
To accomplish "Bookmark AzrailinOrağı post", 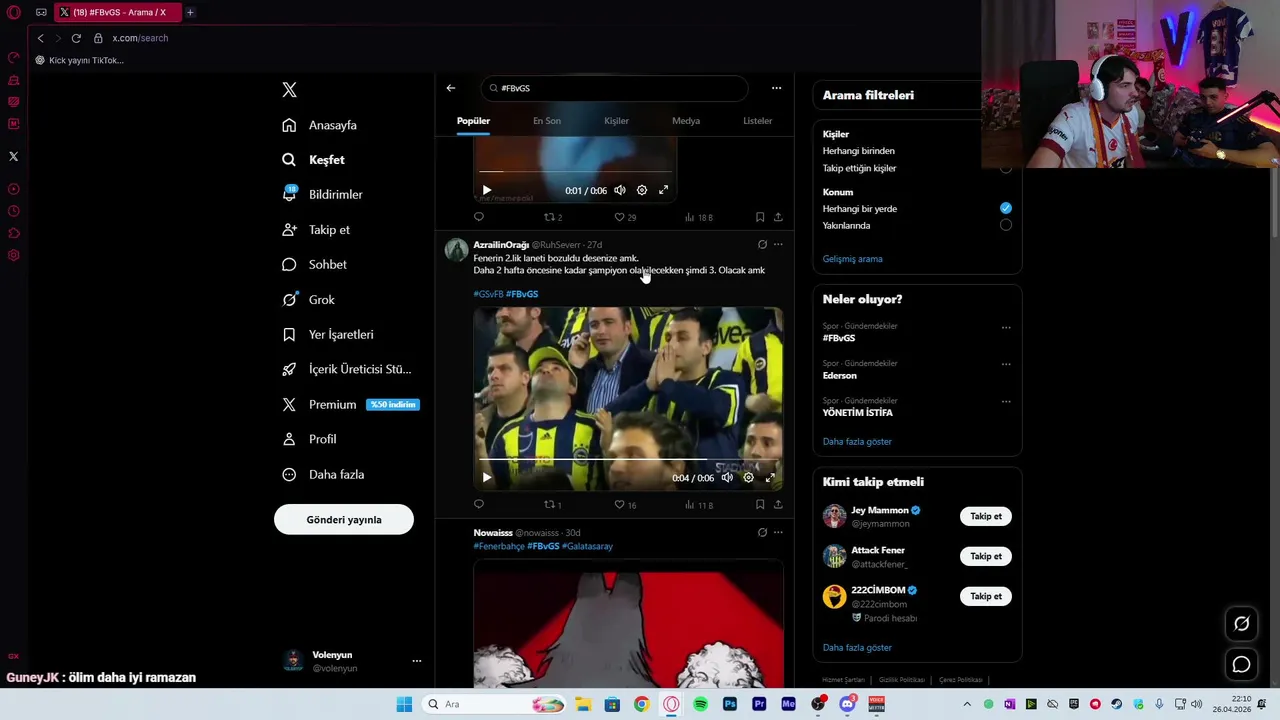I will (x=760, y=505).
